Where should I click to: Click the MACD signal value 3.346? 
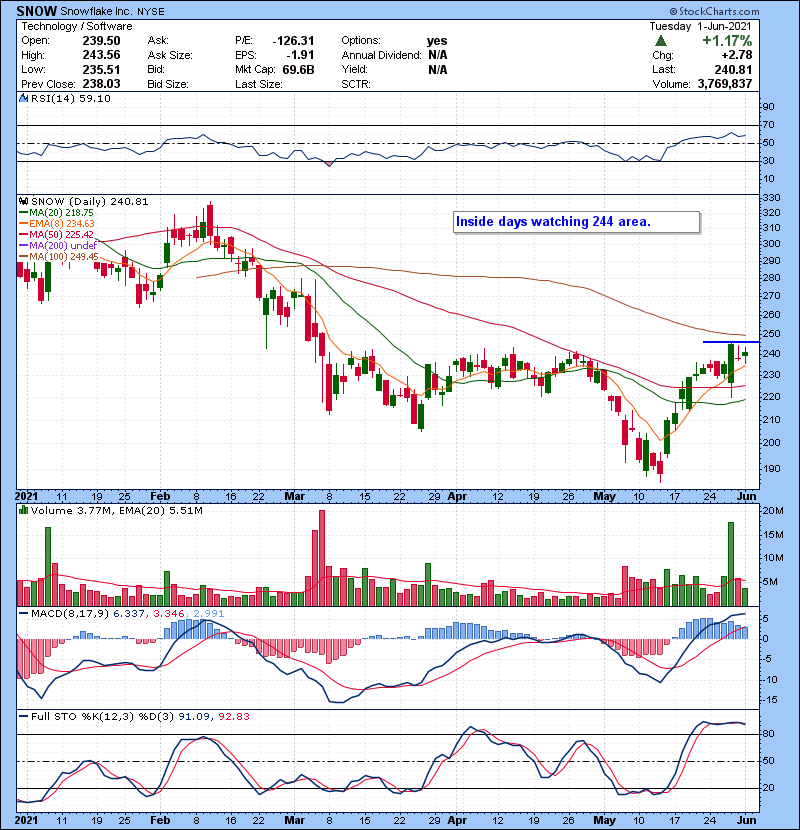168,613
